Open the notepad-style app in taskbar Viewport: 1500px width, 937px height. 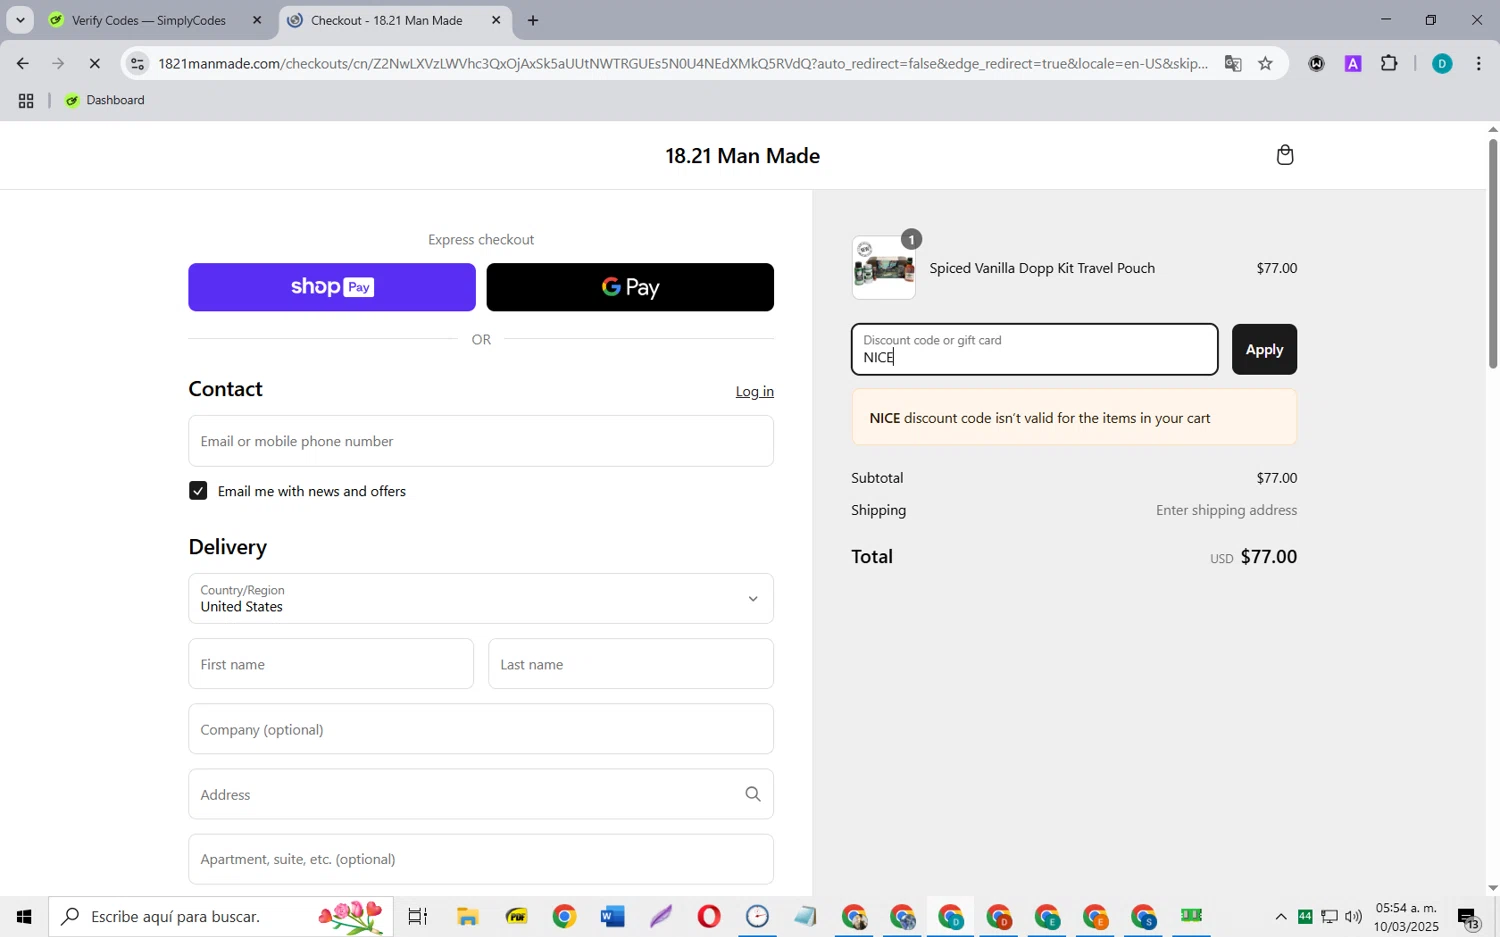(x=806, y=916)
